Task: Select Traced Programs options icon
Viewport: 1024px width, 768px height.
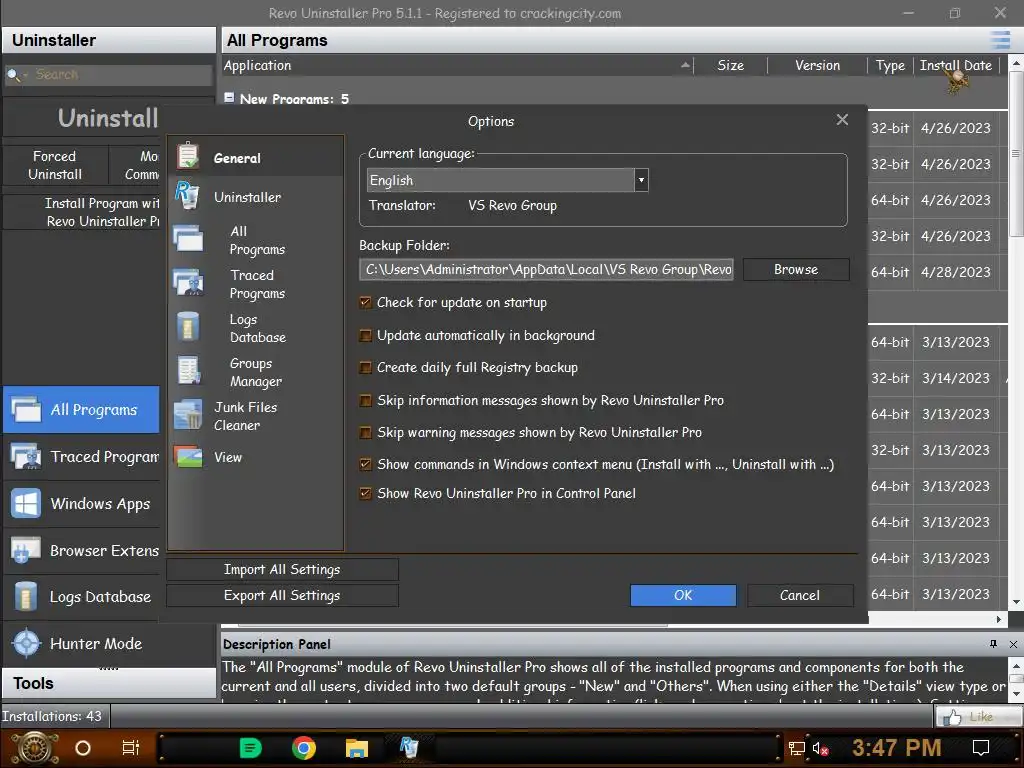Action: click(188, 283)
